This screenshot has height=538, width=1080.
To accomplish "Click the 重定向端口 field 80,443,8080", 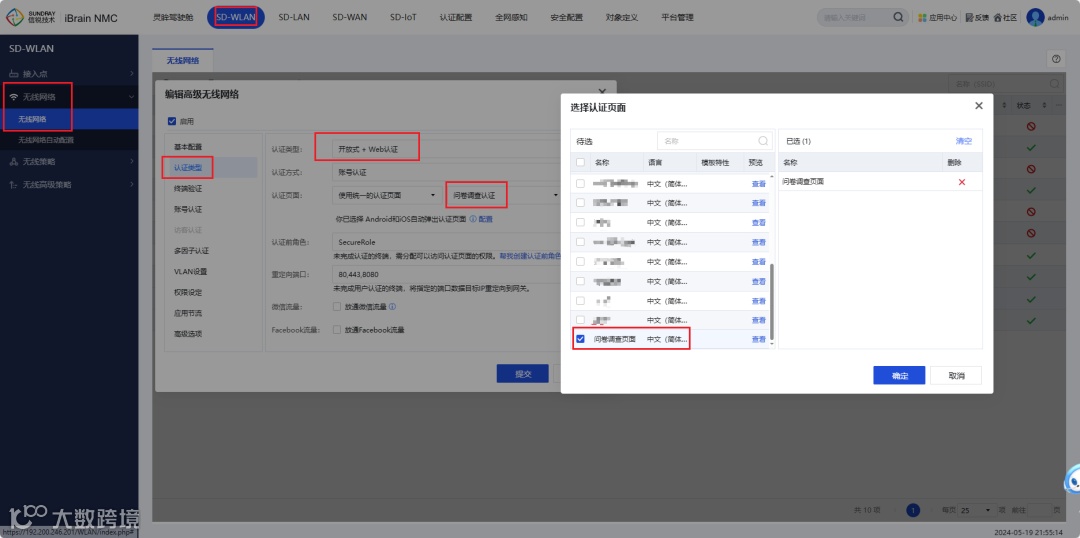I will [x=445, y=274].
